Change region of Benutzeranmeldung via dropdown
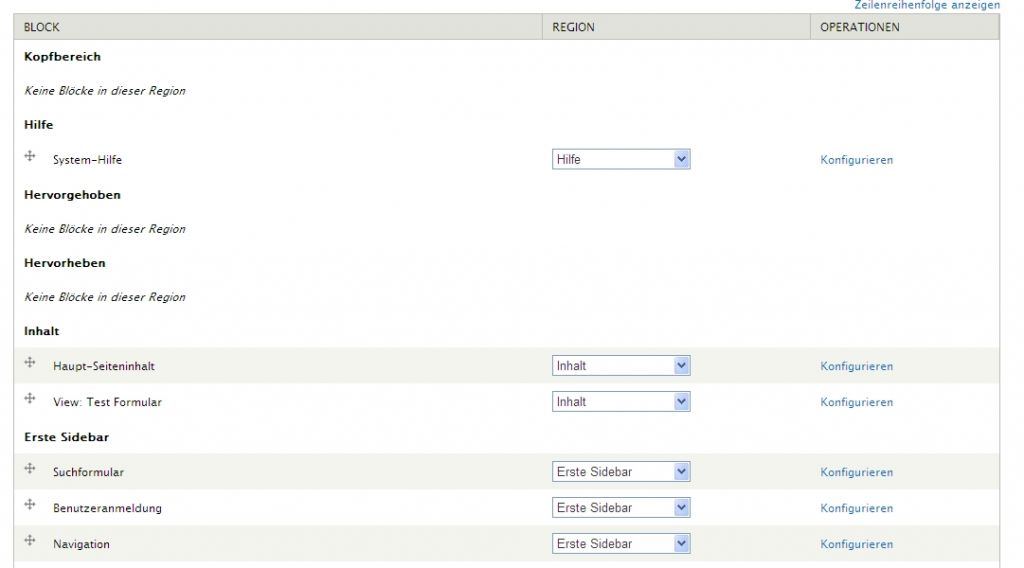 tap(621, 508)
